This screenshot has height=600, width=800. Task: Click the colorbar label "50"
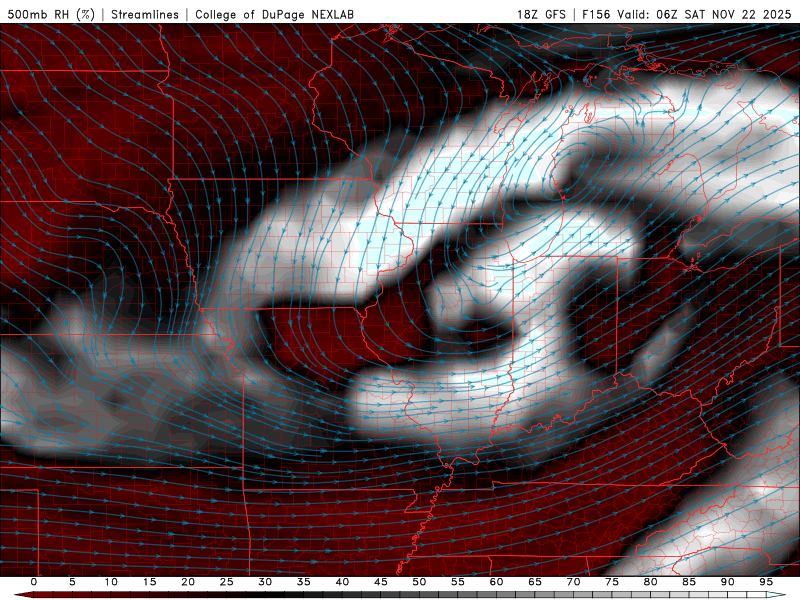(419, 582)
